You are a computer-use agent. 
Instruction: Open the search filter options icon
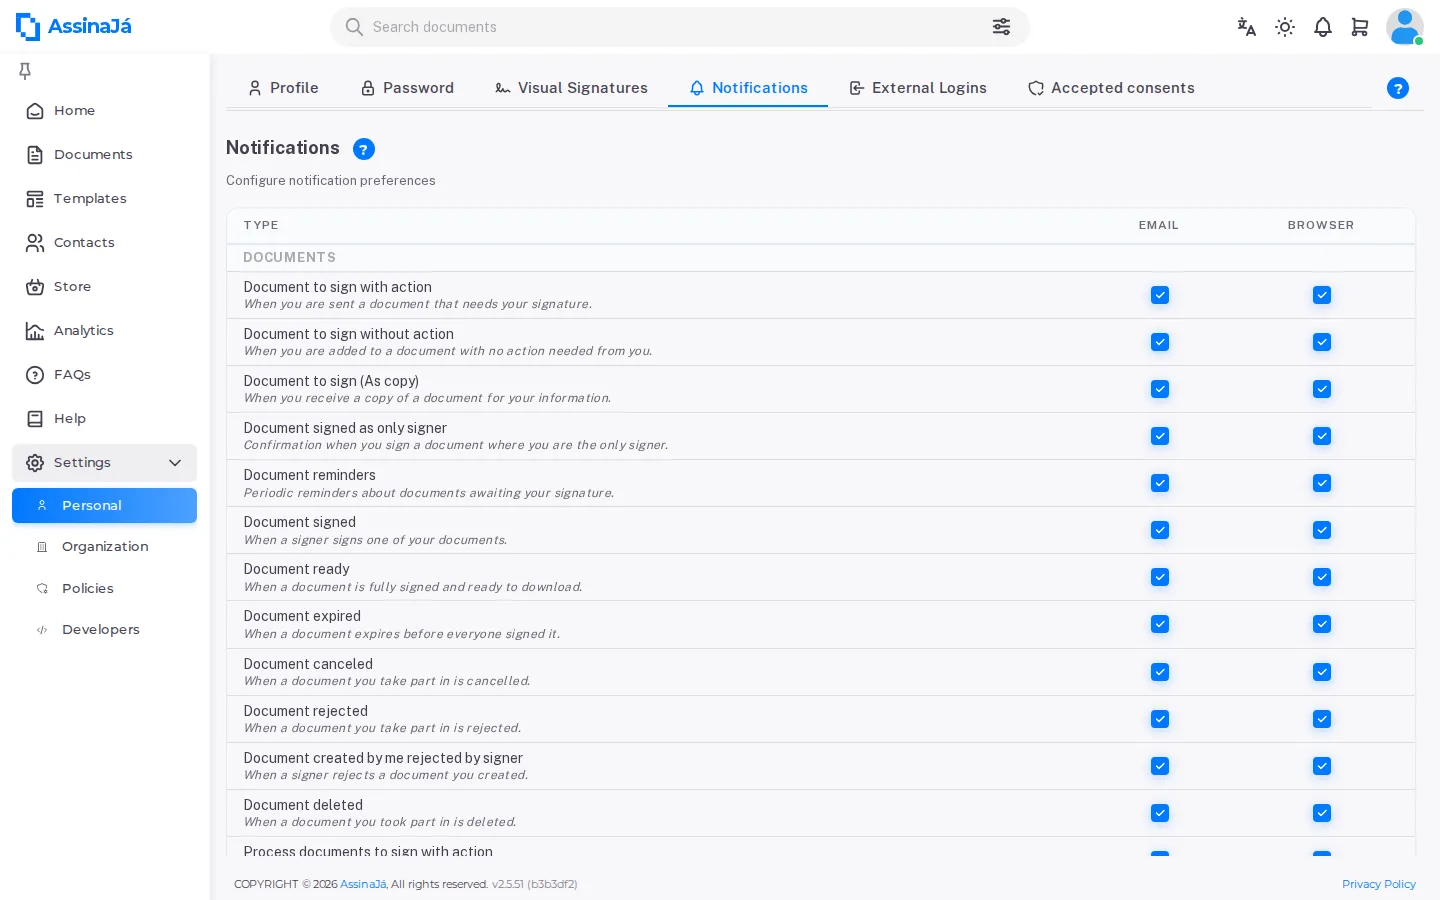click(x=1001, y=27)
